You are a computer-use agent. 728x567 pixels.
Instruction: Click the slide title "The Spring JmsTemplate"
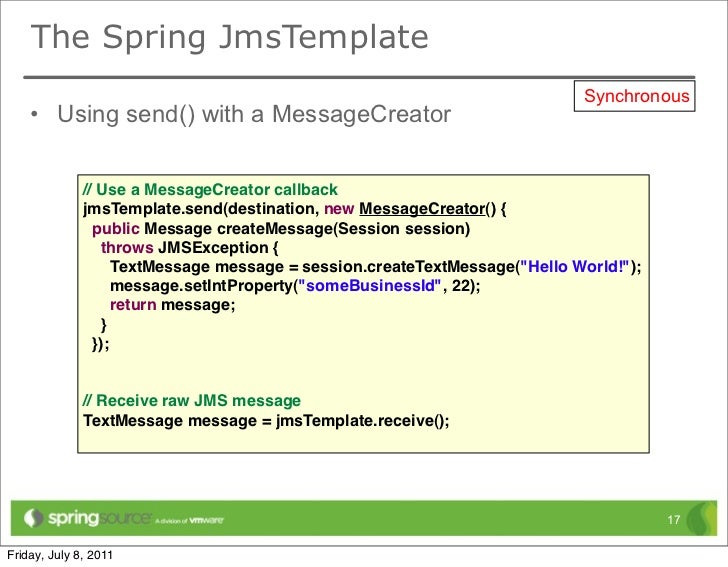[x=229, y=37]
